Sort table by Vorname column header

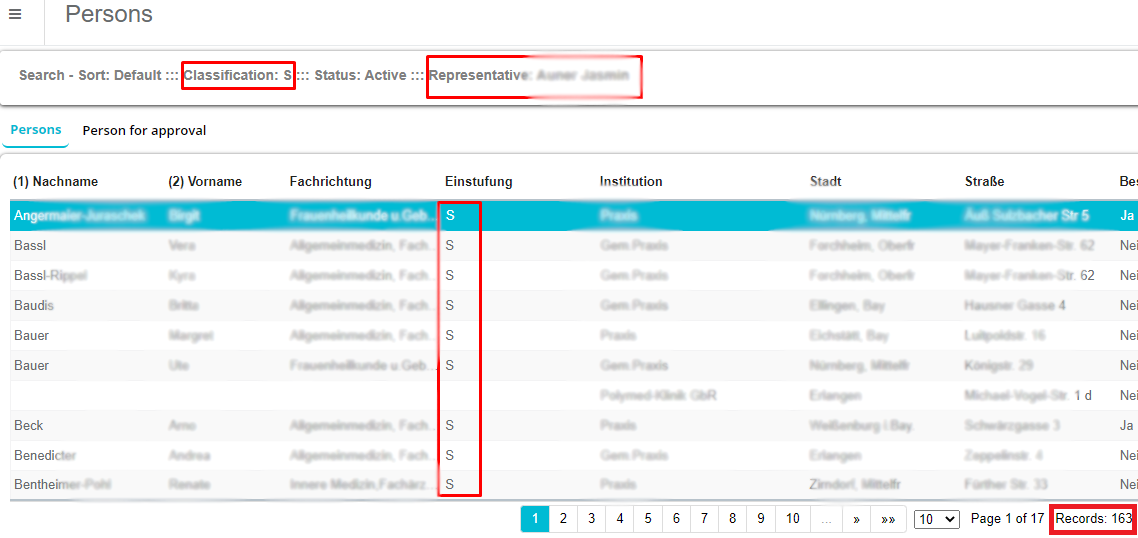pos(205,182)
